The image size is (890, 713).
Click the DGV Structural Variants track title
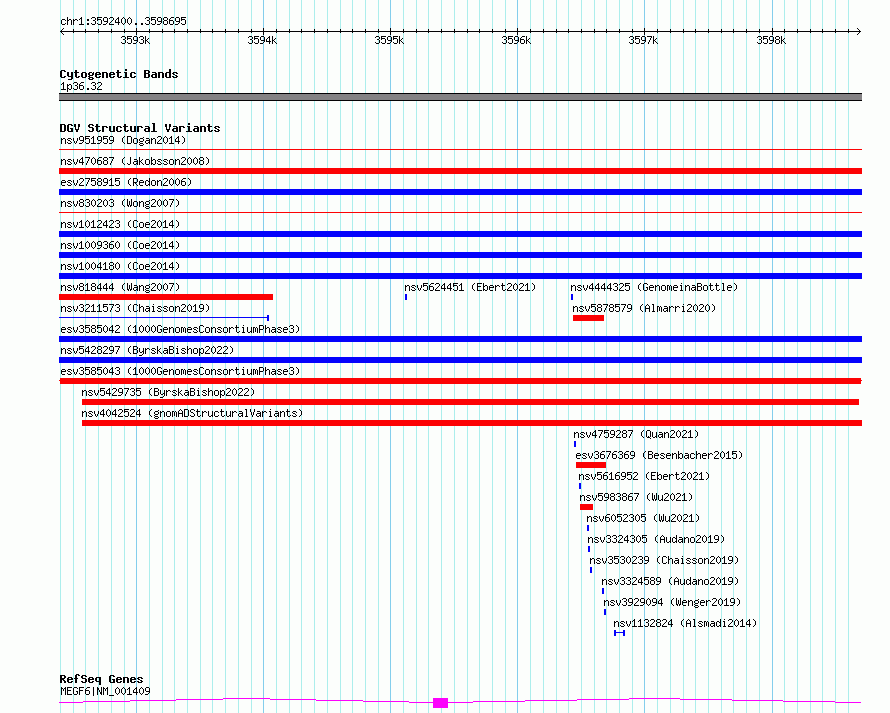click(x=140, y=128)
